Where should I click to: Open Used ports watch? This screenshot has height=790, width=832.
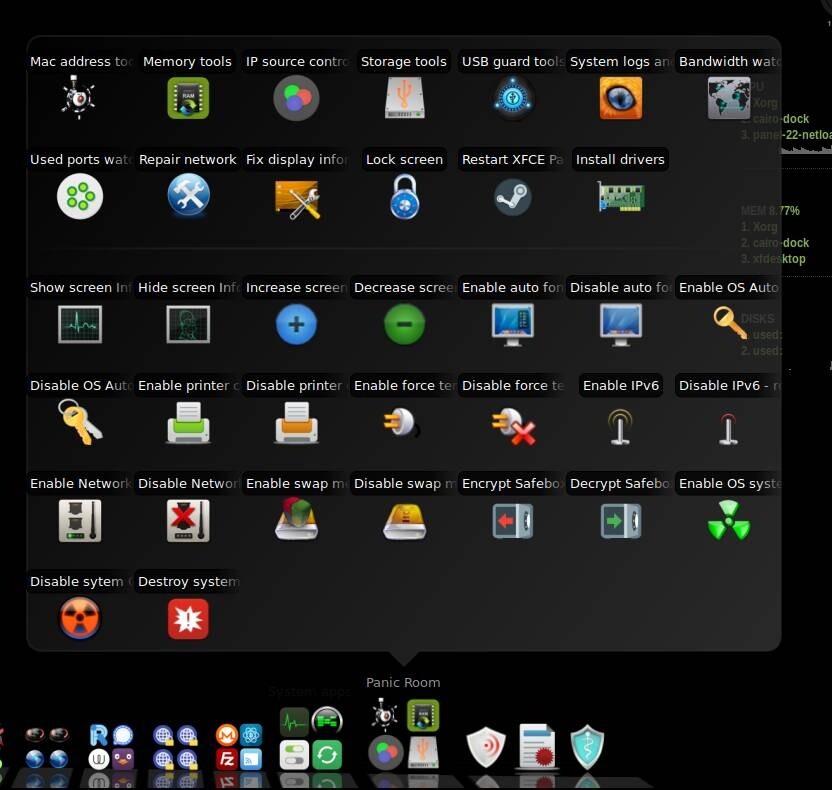pyautogui.click(x=79, y=196)
